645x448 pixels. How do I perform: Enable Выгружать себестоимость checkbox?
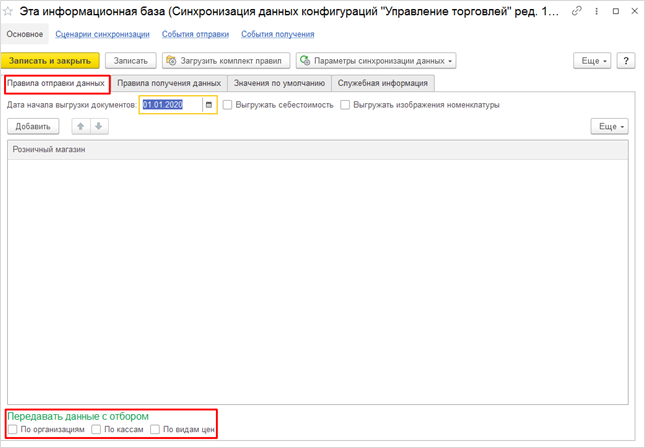pos(228,105)
